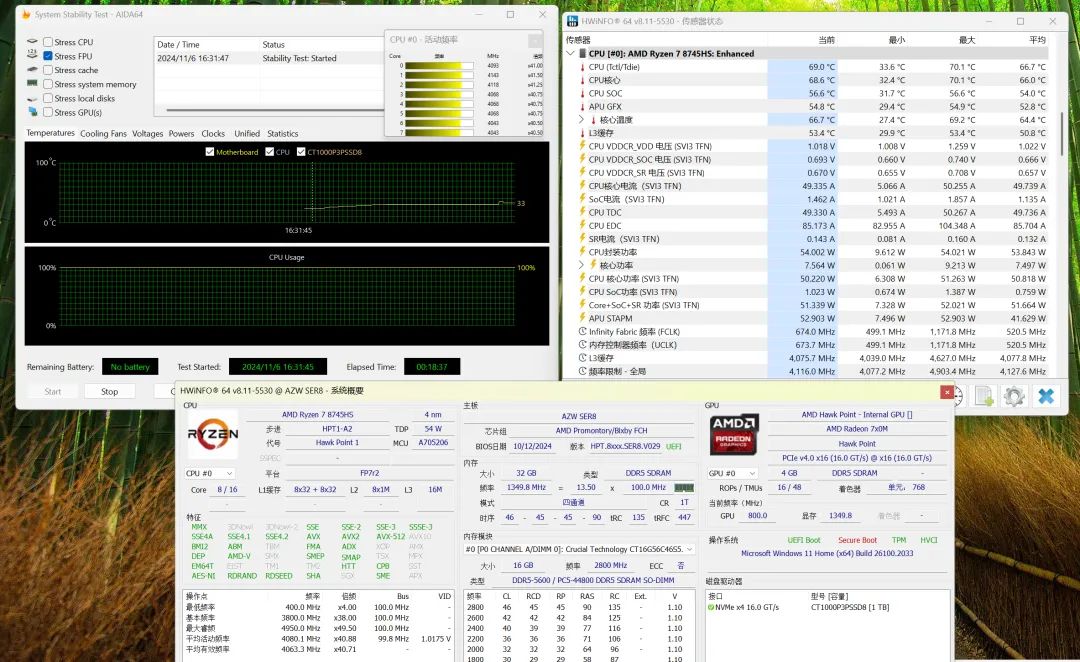Click the AMD Radeon Graphics logo

(x=734, y=434)
